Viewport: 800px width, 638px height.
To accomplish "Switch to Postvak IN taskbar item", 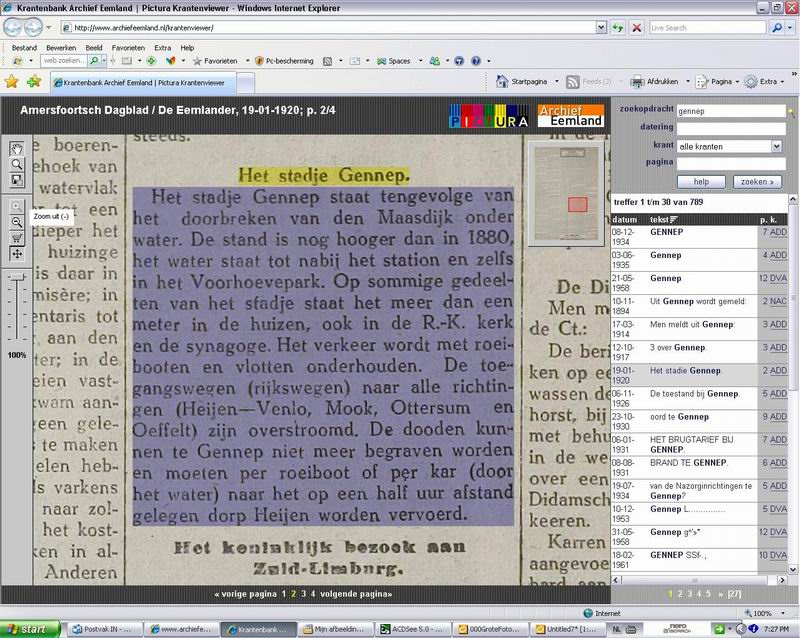I will coord(105,629).
